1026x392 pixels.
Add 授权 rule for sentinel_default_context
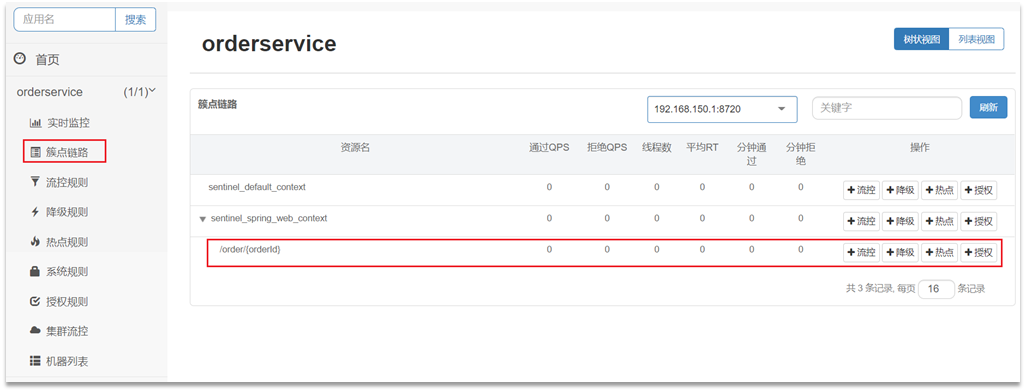tap(979, 190)
